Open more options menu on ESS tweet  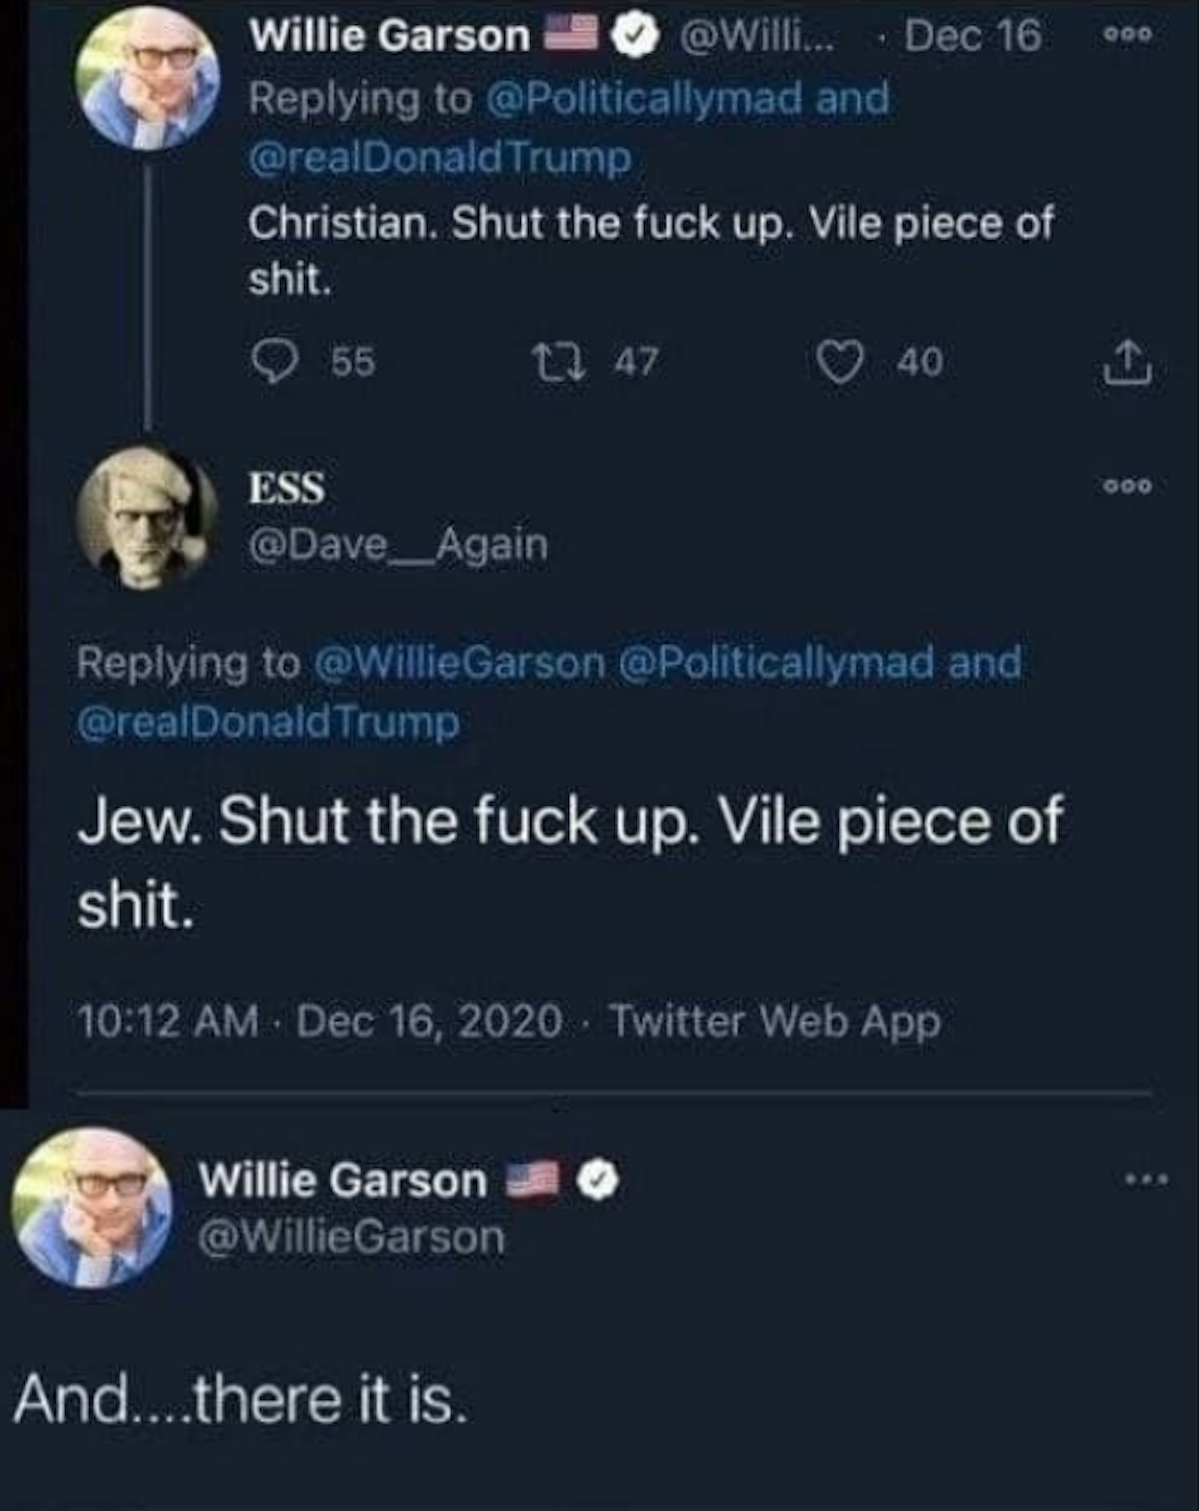click(1128, 487)
